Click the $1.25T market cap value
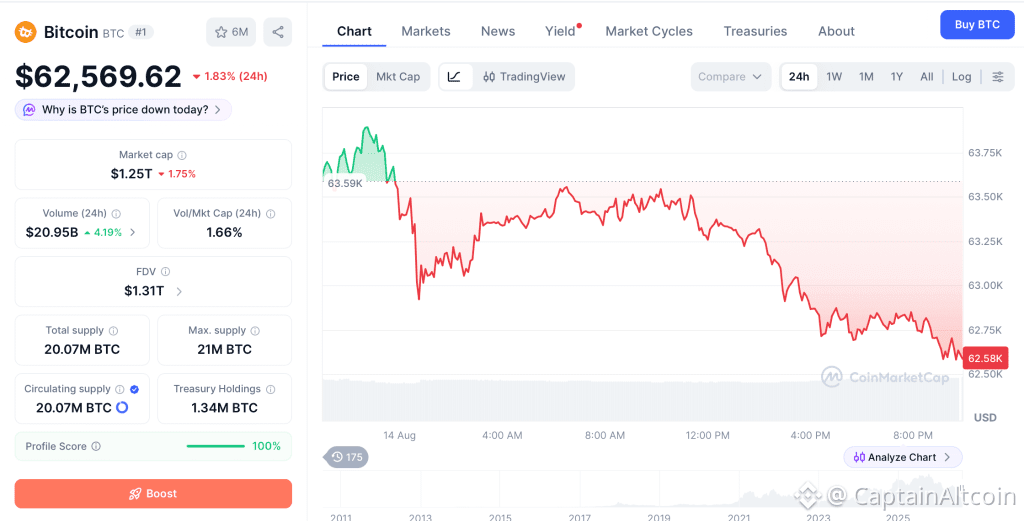1024x521 pixels. tap(131, 174)
